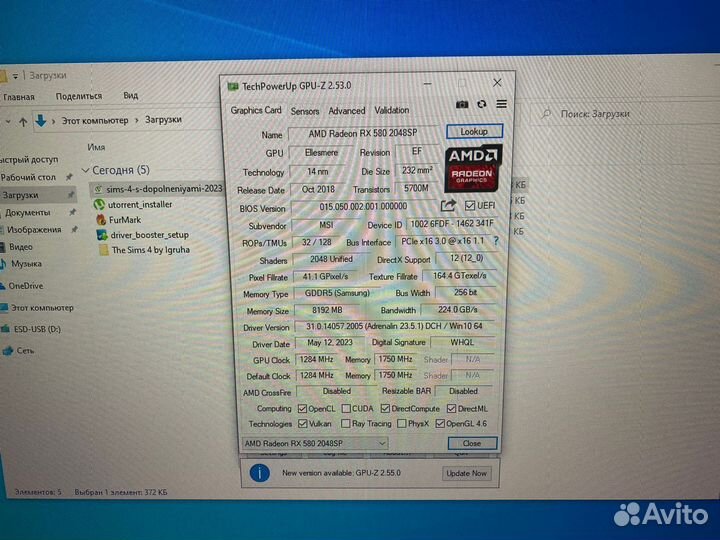Screen dimensions: 720x540
Task: Click the blue Downloads arrow in address bar
Action: click(41, 121)
